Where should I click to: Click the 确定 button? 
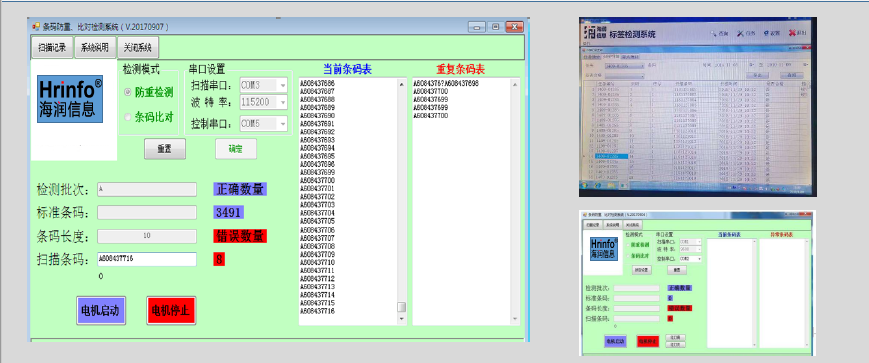236,149
